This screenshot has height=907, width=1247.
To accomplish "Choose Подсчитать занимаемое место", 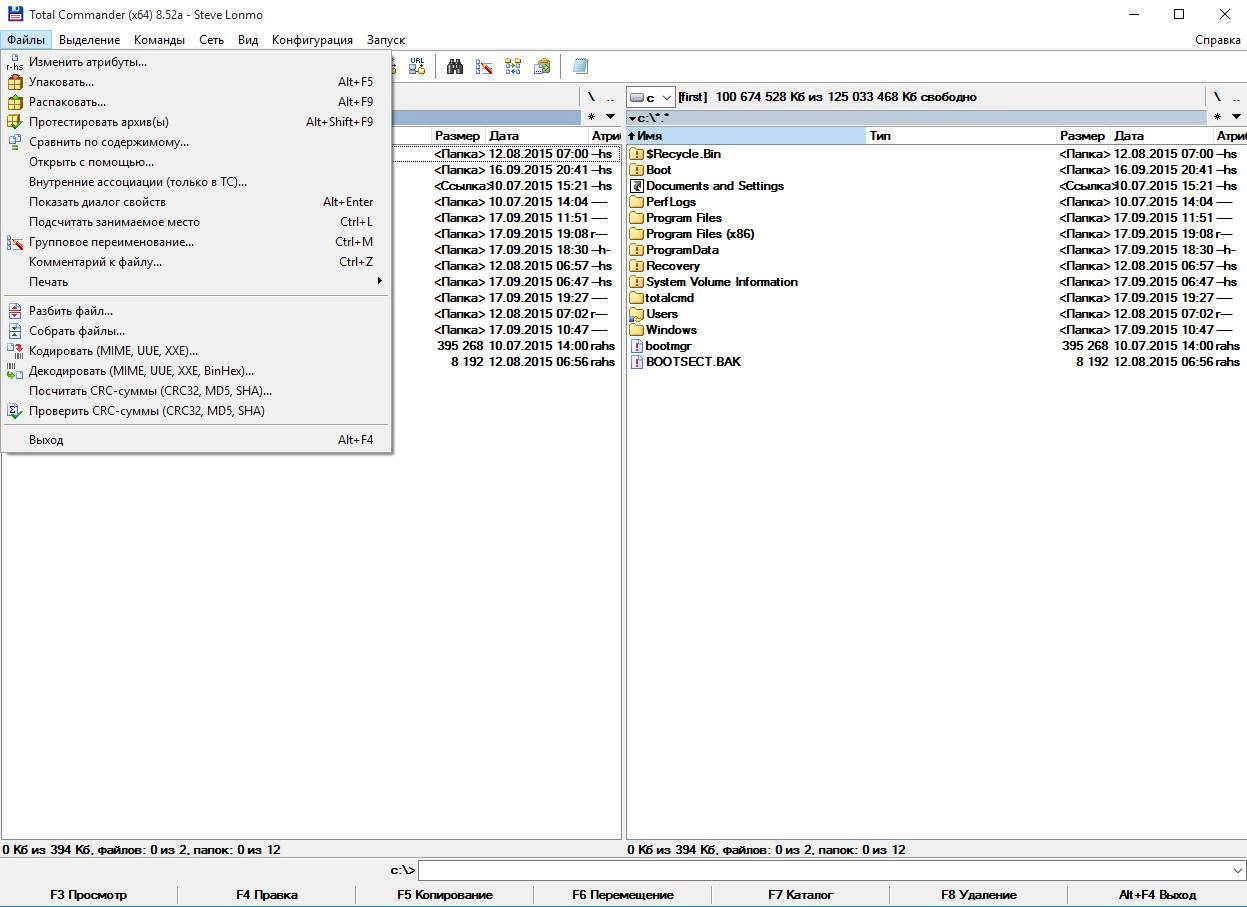I will (196, 222).
